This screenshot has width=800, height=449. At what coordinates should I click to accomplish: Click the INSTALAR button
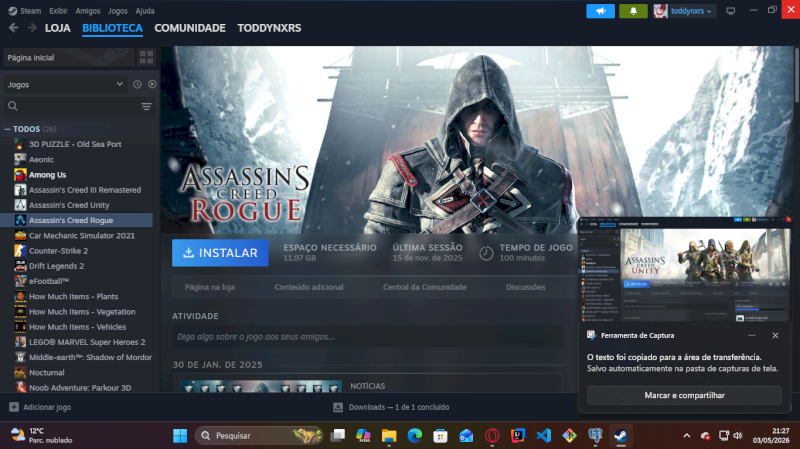[x=220, y=253]
